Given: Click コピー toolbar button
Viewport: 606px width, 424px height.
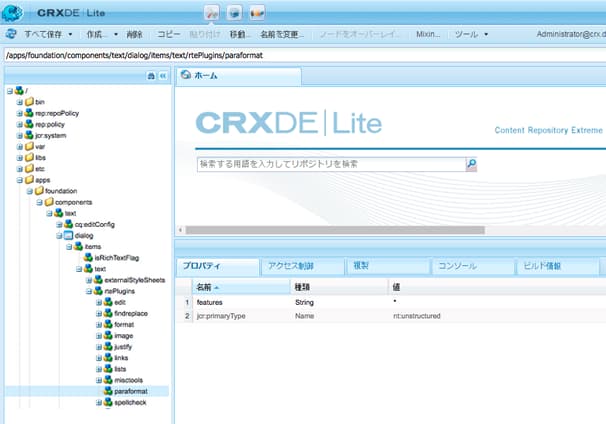Looking at the screenshot, I should point(169,34).
